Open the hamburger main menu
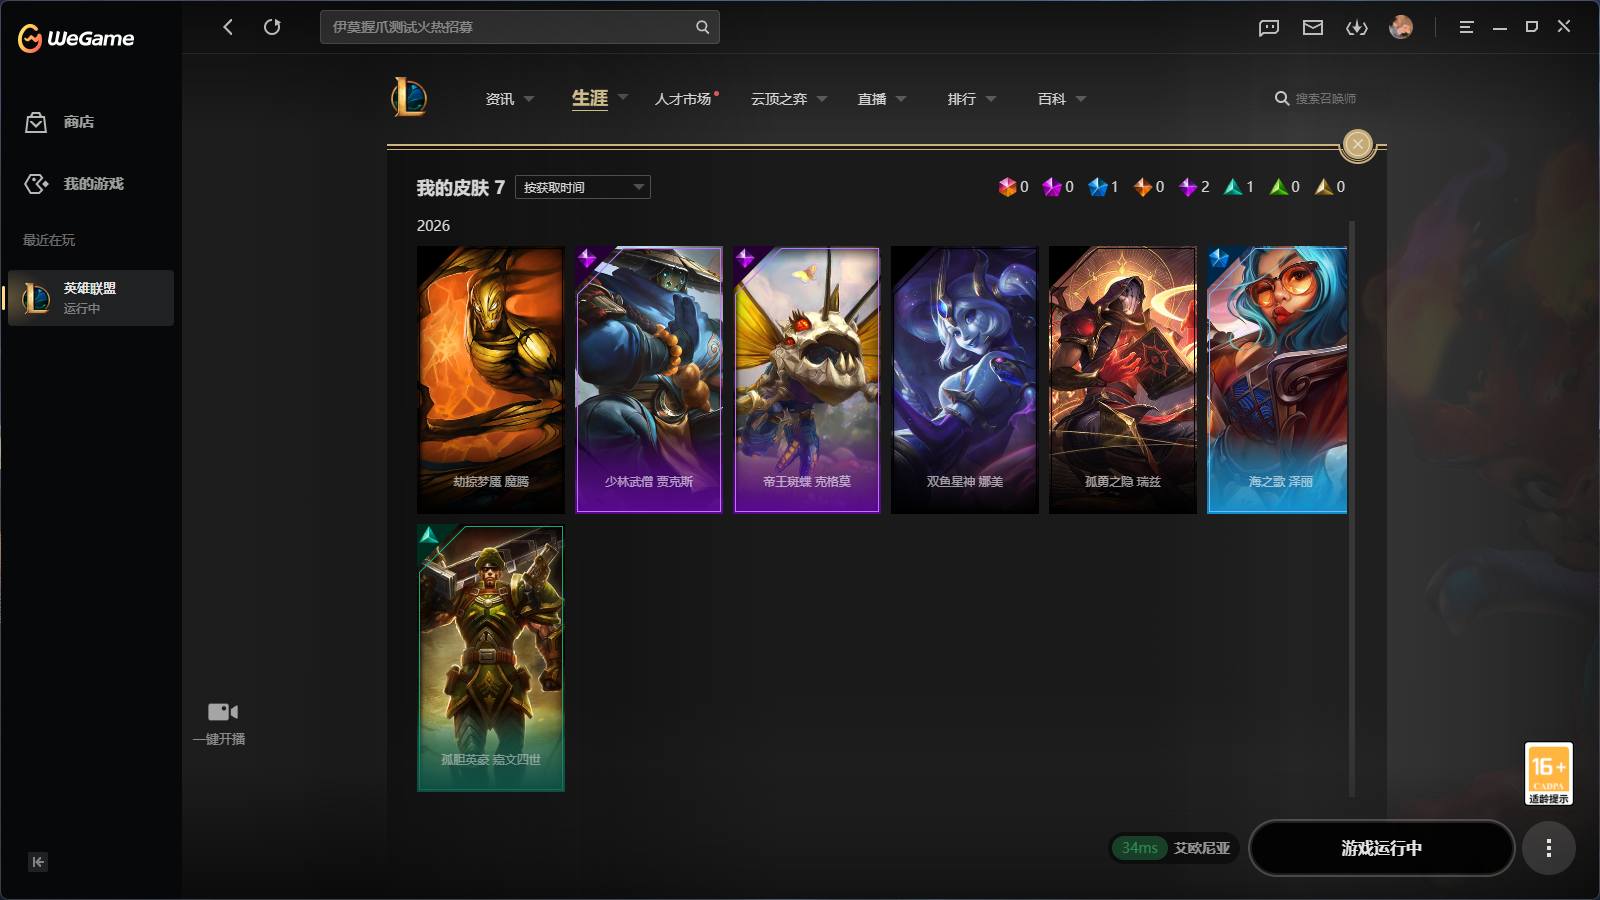1600x900 pixels. point(1466,27)
